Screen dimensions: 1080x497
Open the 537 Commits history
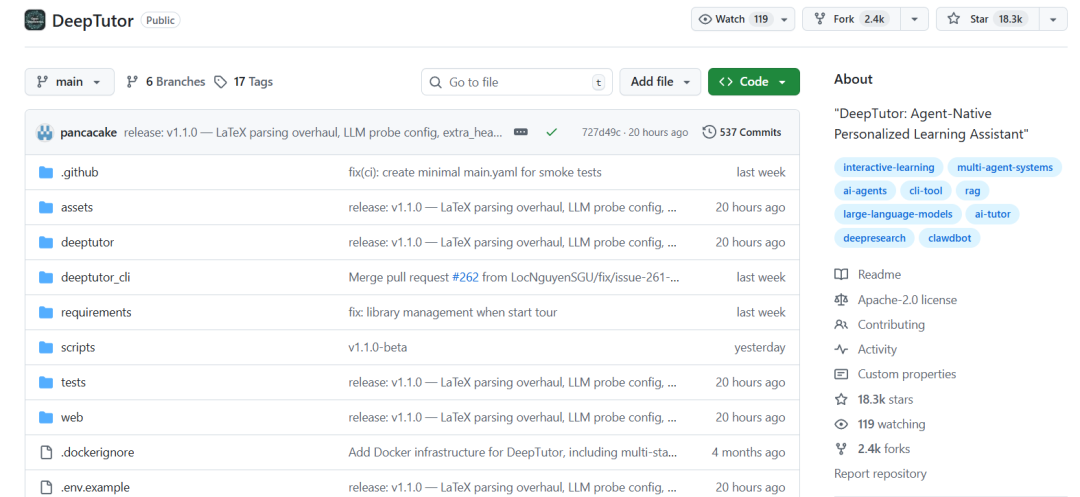point(742,132)
